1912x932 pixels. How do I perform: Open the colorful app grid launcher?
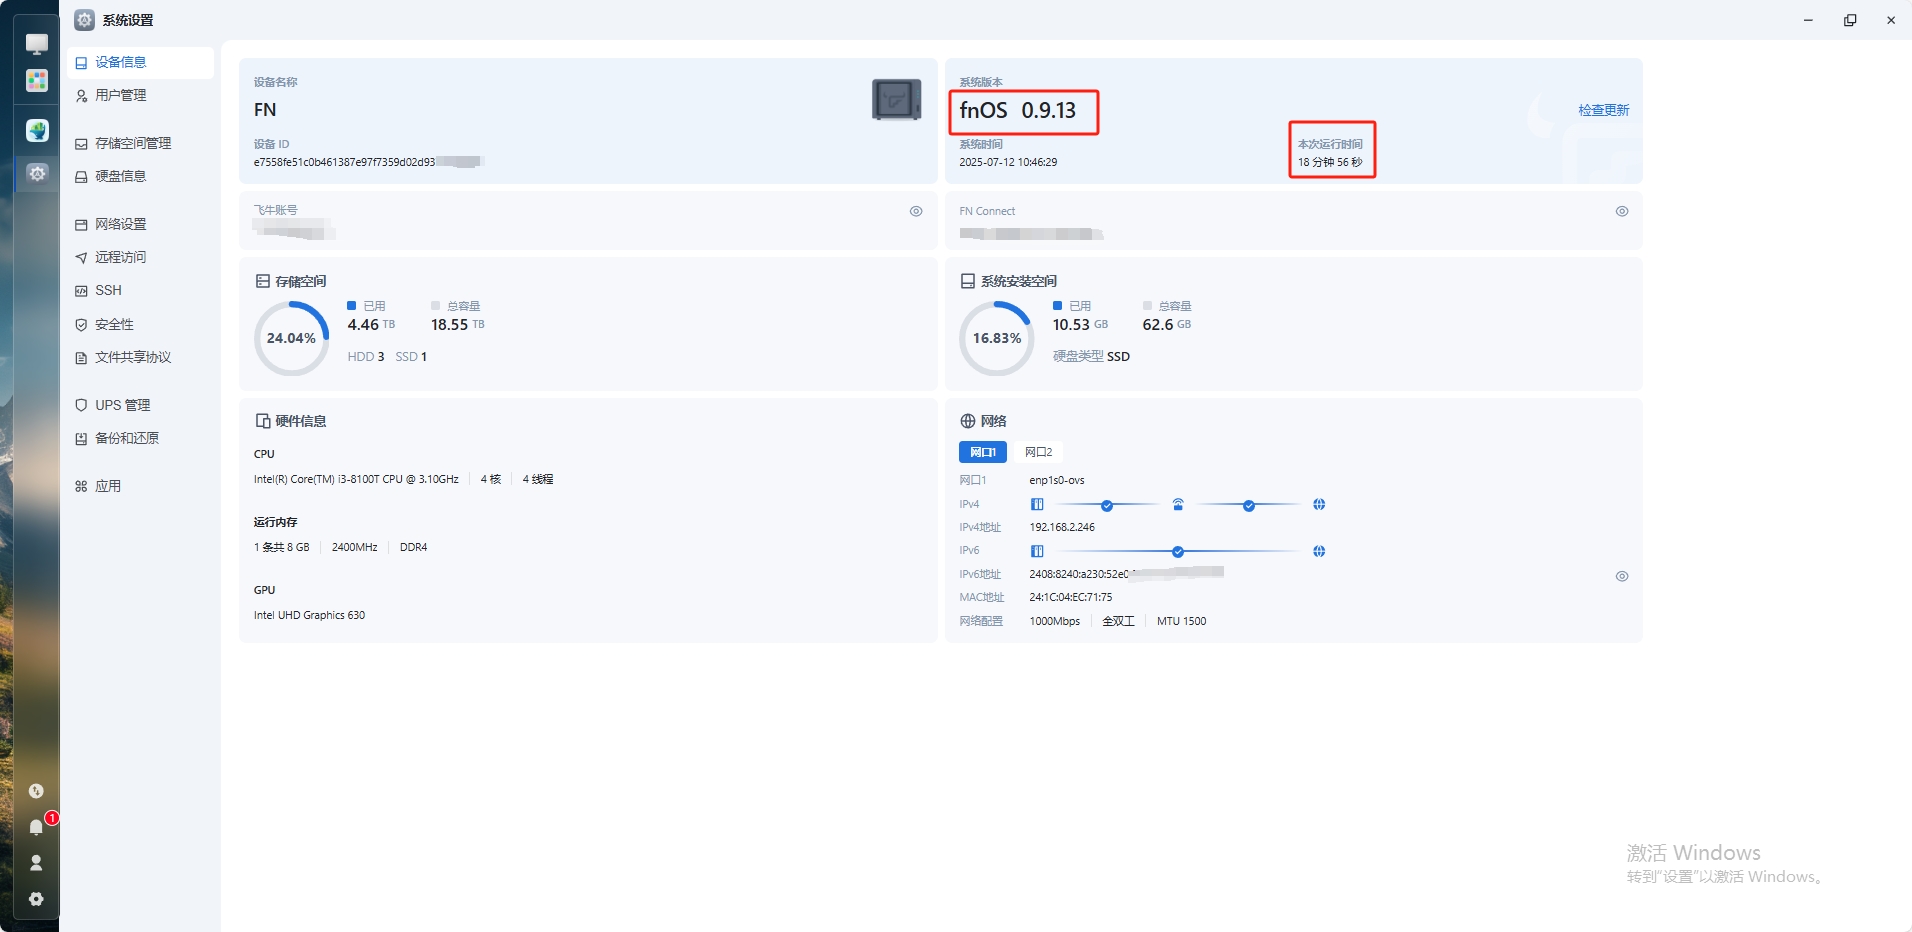tap(37, 81)
